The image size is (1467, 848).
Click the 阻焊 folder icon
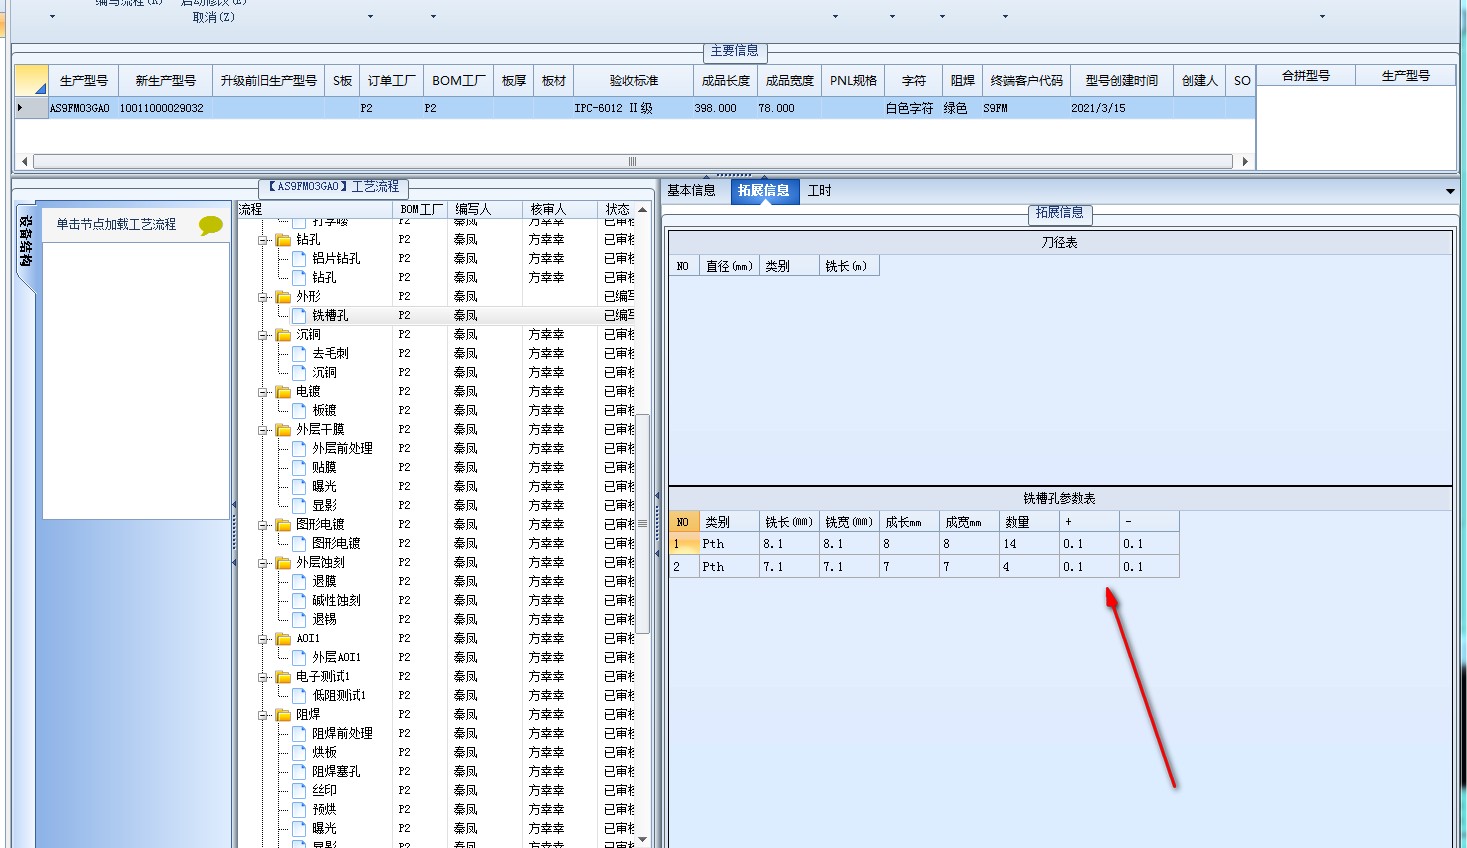click(x=284, y=715)
